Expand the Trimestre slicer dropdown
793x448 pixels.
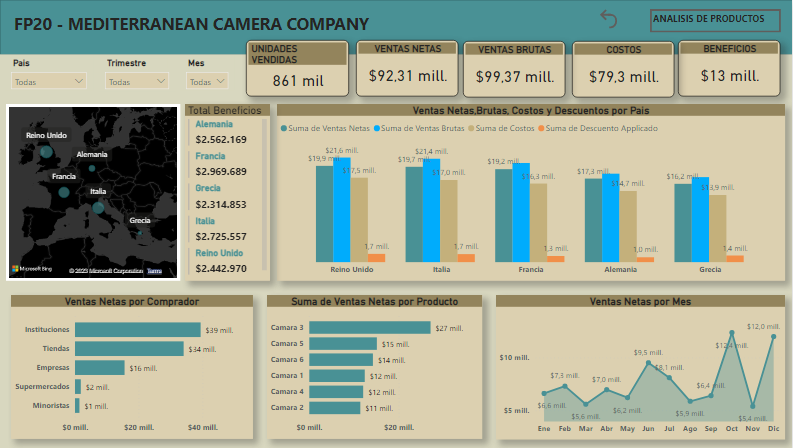coord(138,81)
